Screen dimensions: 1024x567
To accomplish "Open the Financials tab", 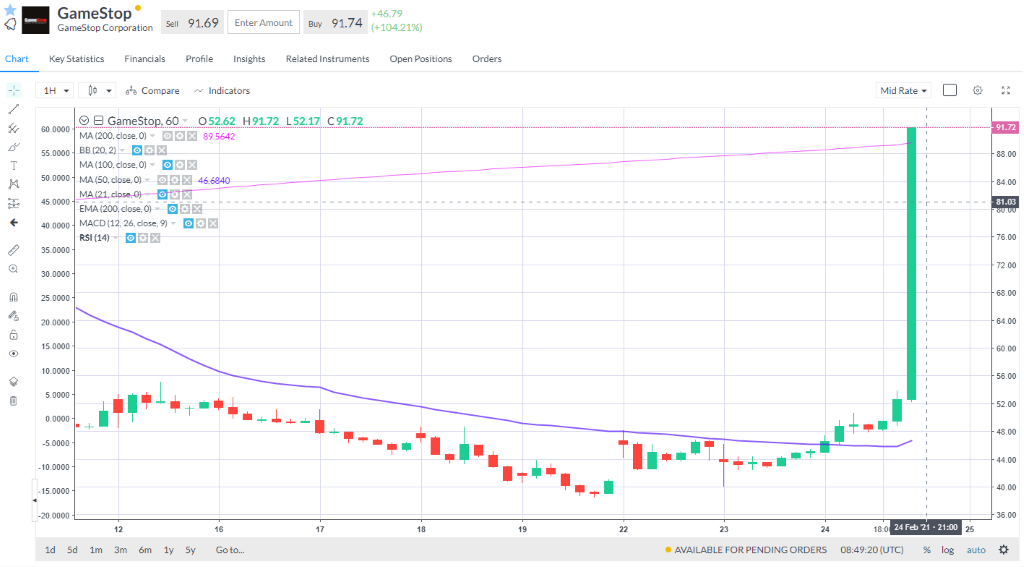I will pos(145,59).
